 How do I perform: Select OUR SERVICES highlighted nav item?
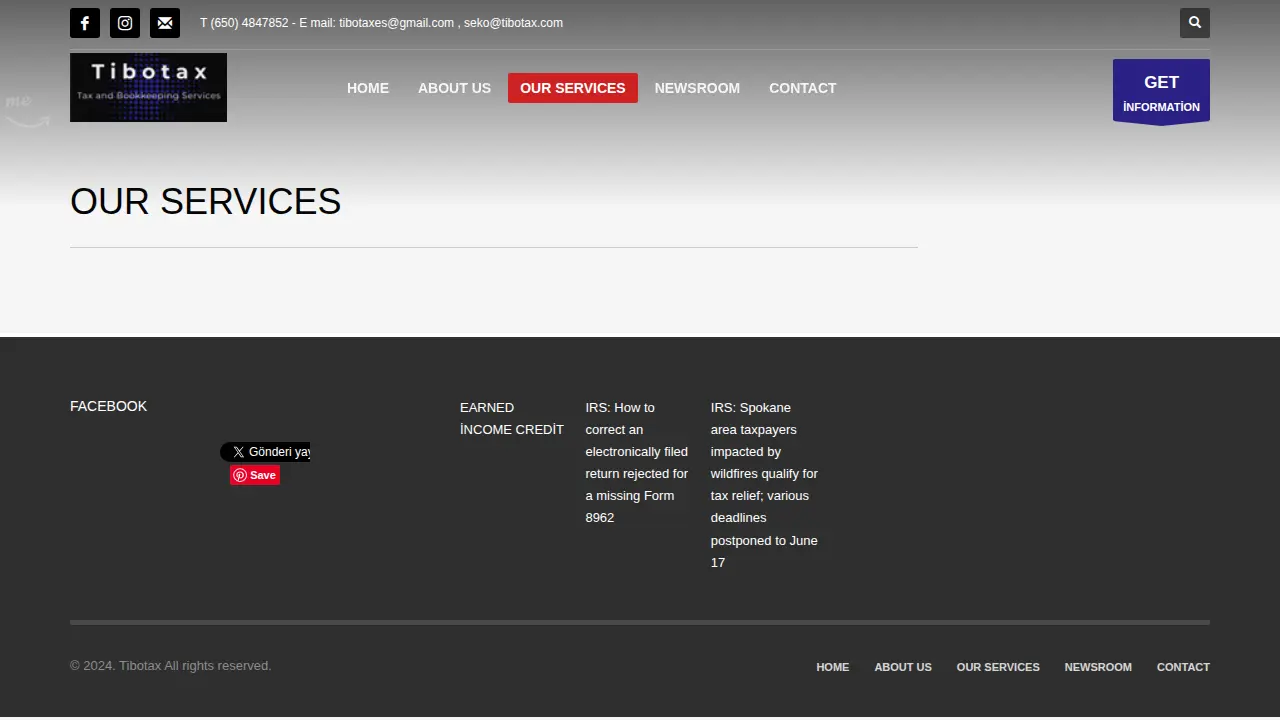tap(573, 88)
